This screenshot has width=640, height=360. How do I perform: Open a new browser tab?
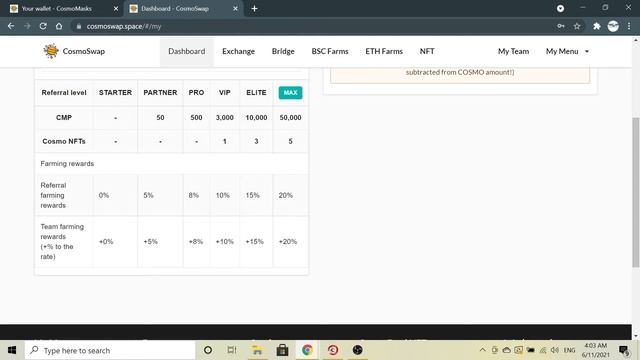pos(254,9)
